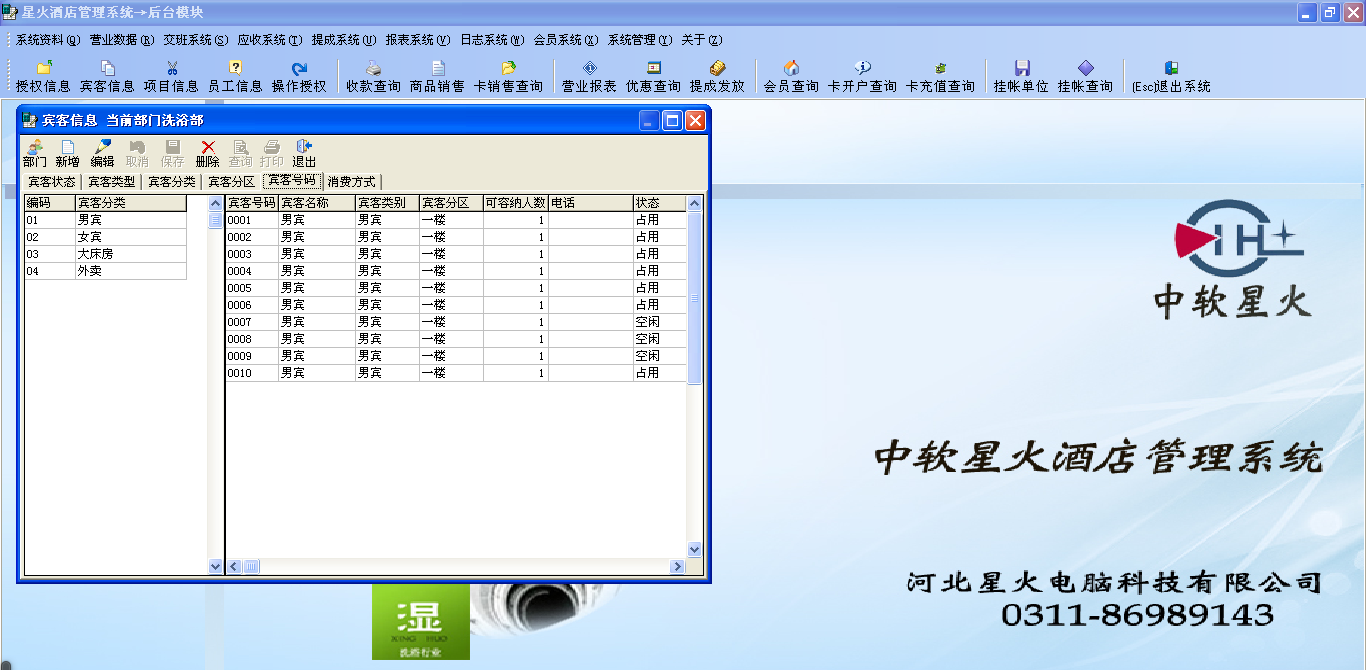This screenshot has height=670, width=1366.
Task: Click left list scroll down arrow
Action: 215,567
